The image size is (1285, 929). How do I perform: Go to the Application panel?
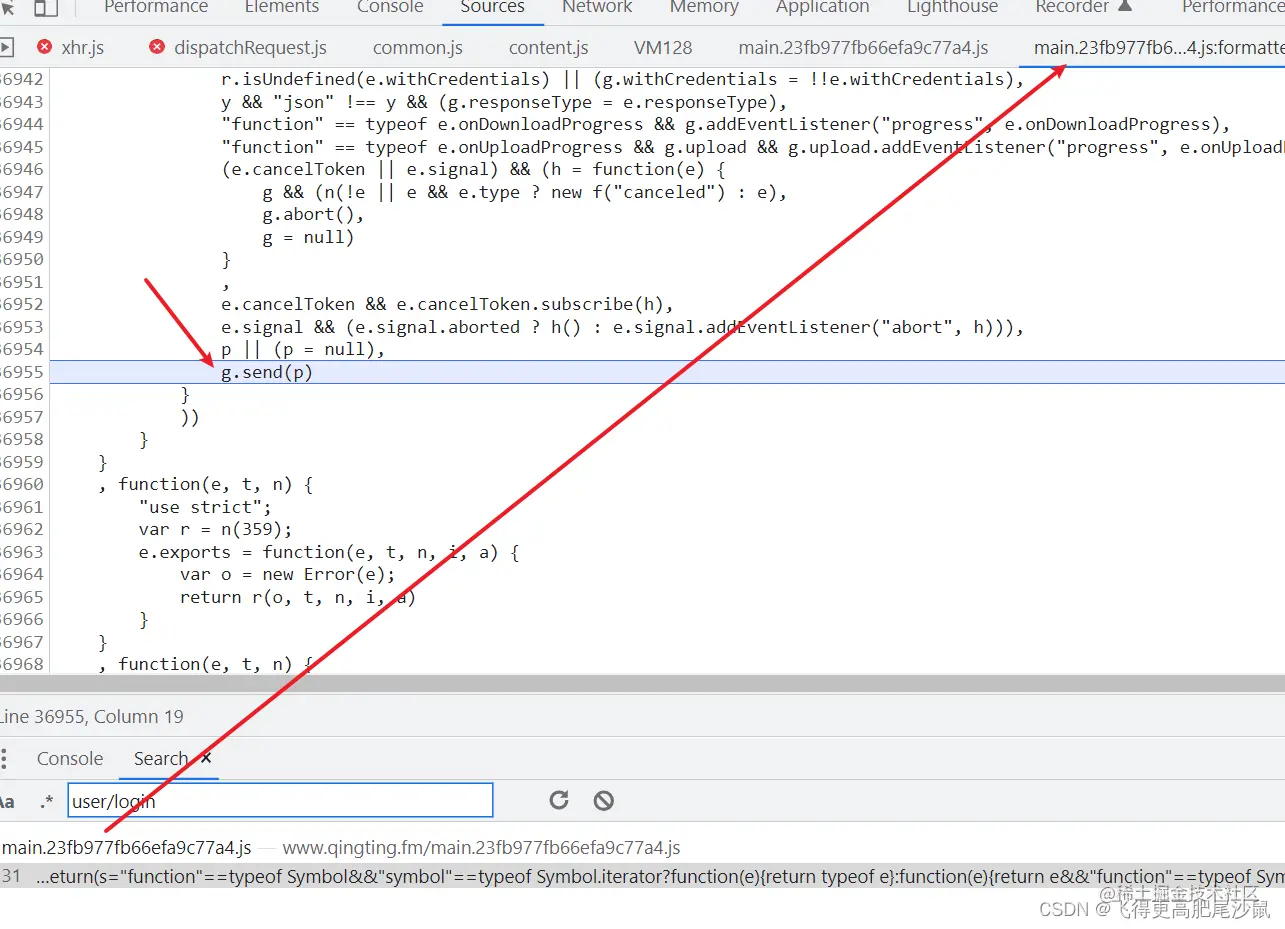coord(823,8)
